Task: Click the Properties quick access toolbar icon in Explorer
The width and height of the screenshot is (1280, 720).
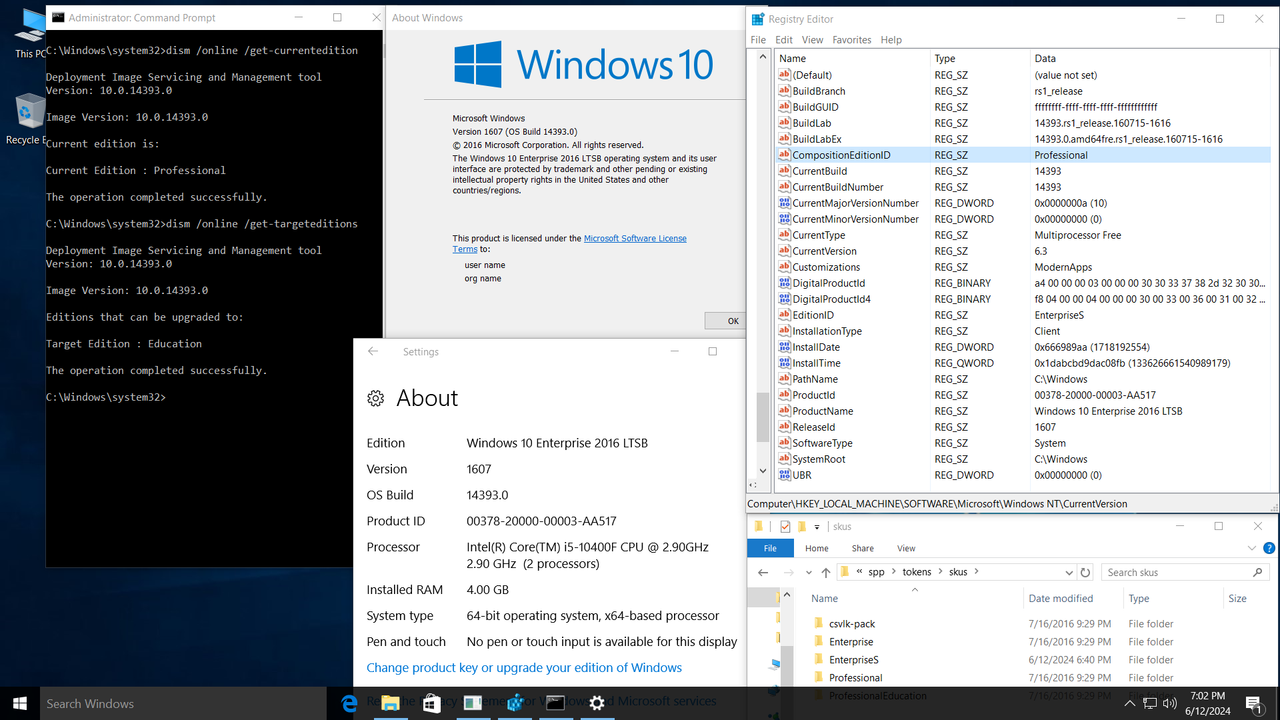Action: 785,526
